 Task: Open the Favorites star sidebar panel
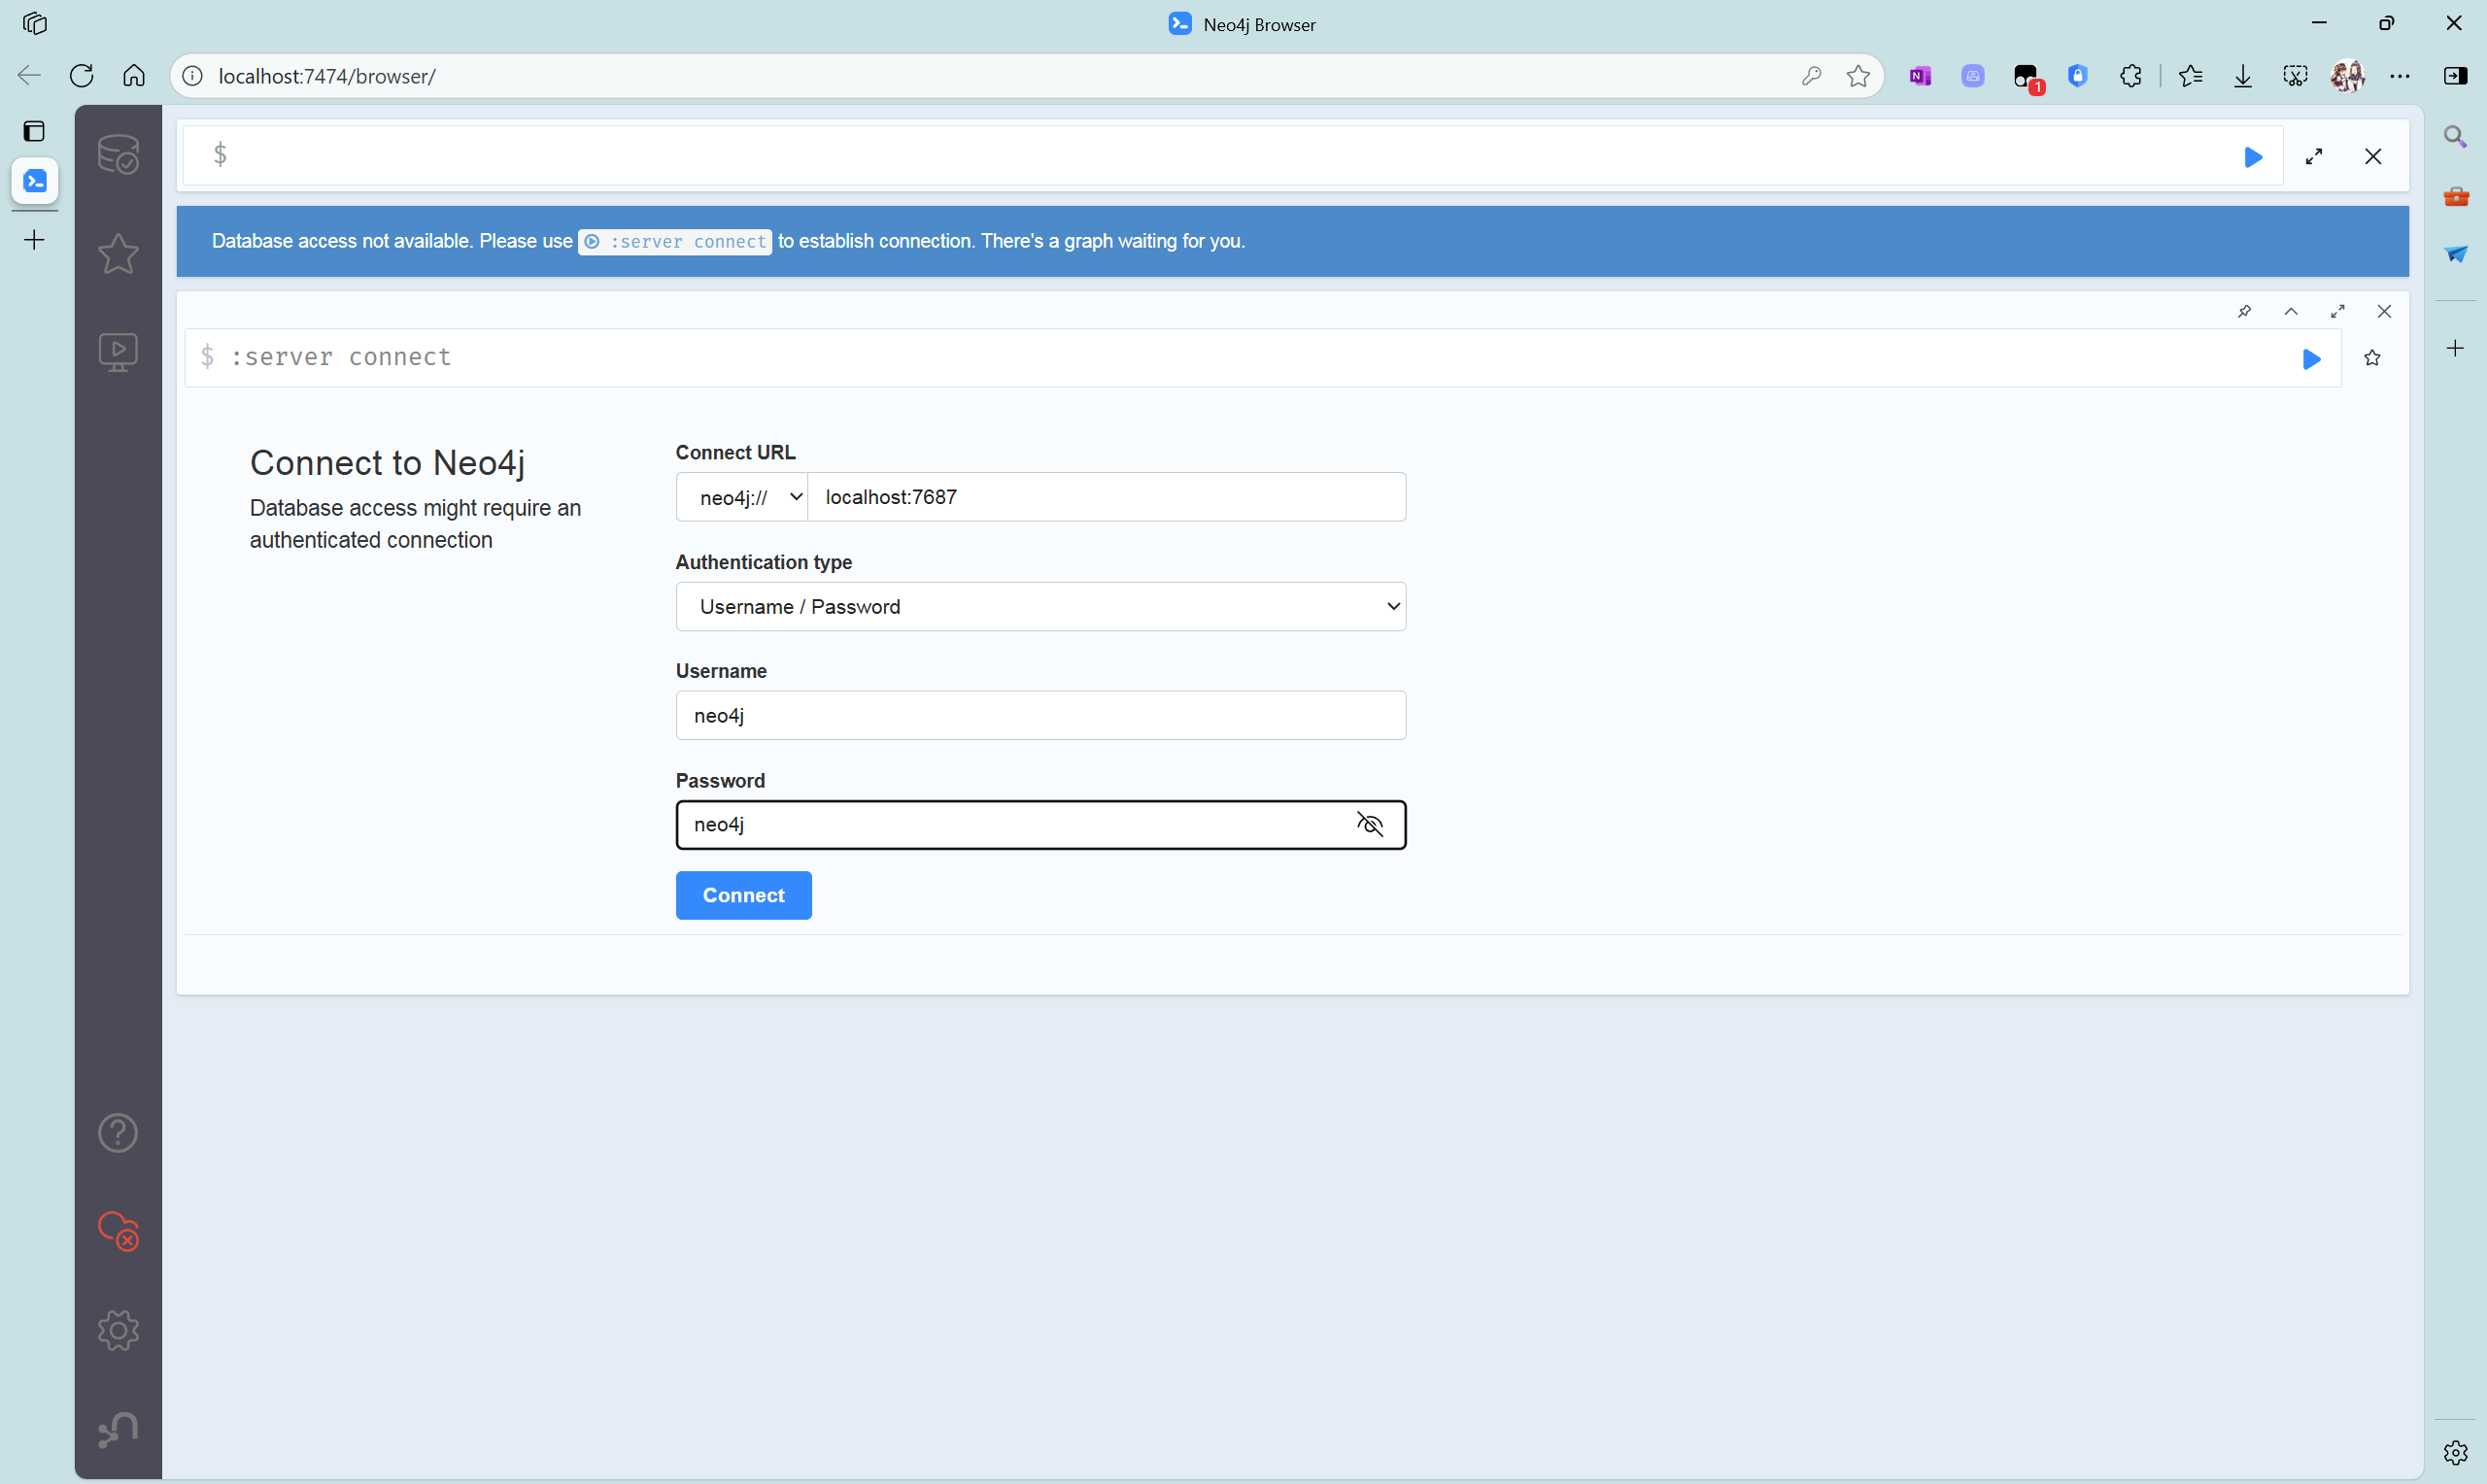coord(118,253)
